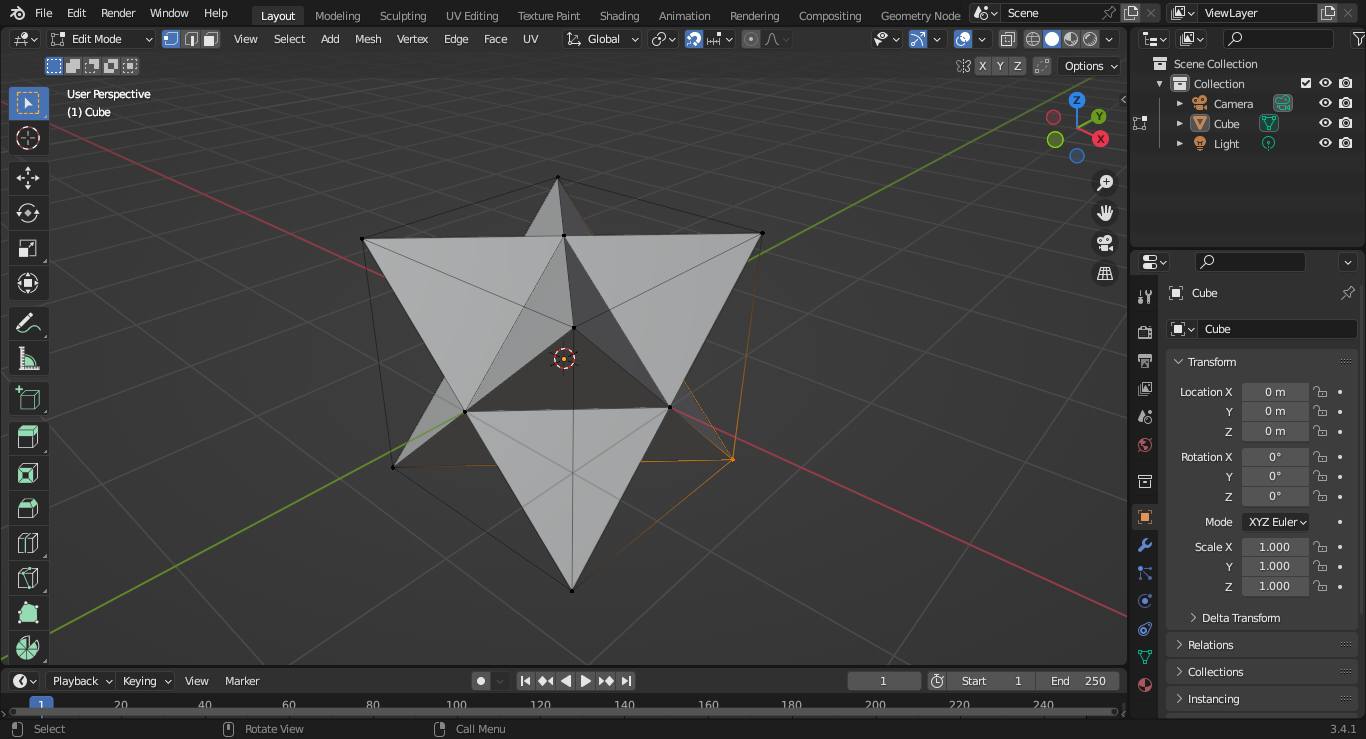
Task: Open the Modifier properties wrench tab
Action: click(x=1145, y=545)
